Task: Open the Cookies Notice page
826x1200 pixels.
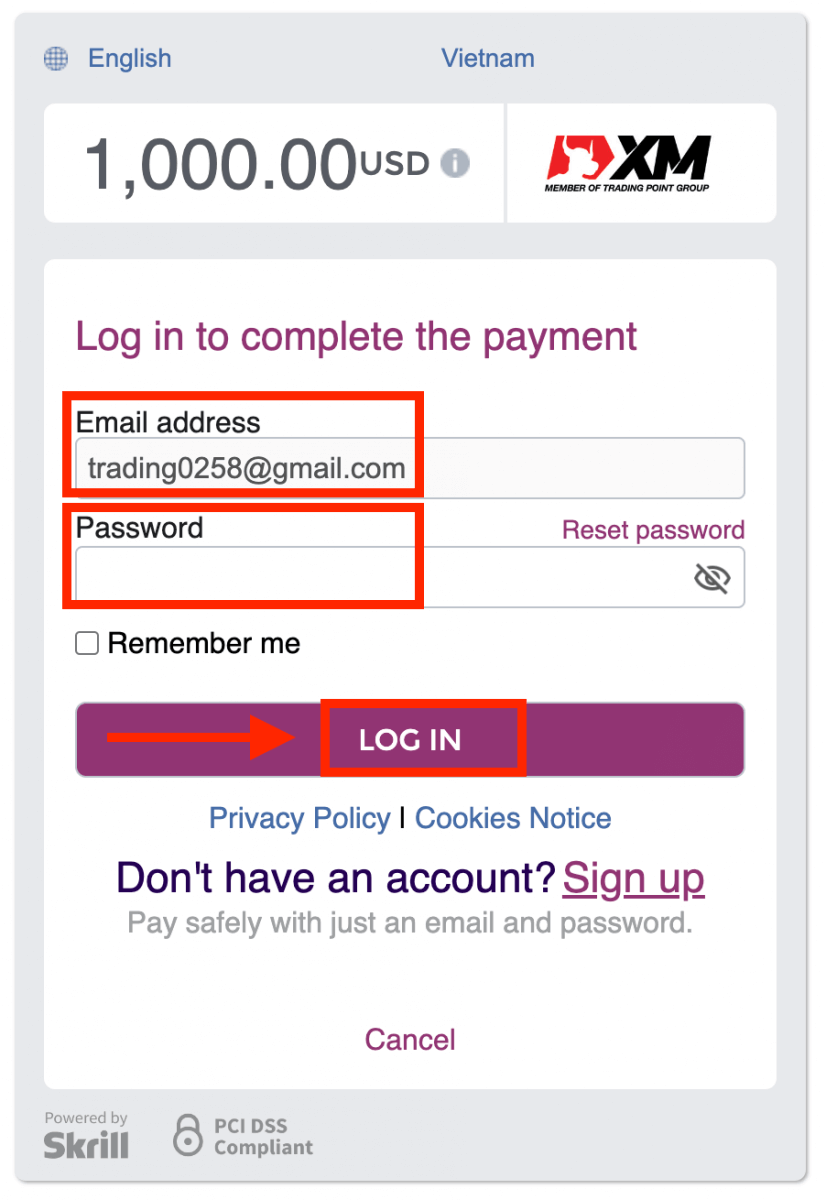Action: click(512, 818)
